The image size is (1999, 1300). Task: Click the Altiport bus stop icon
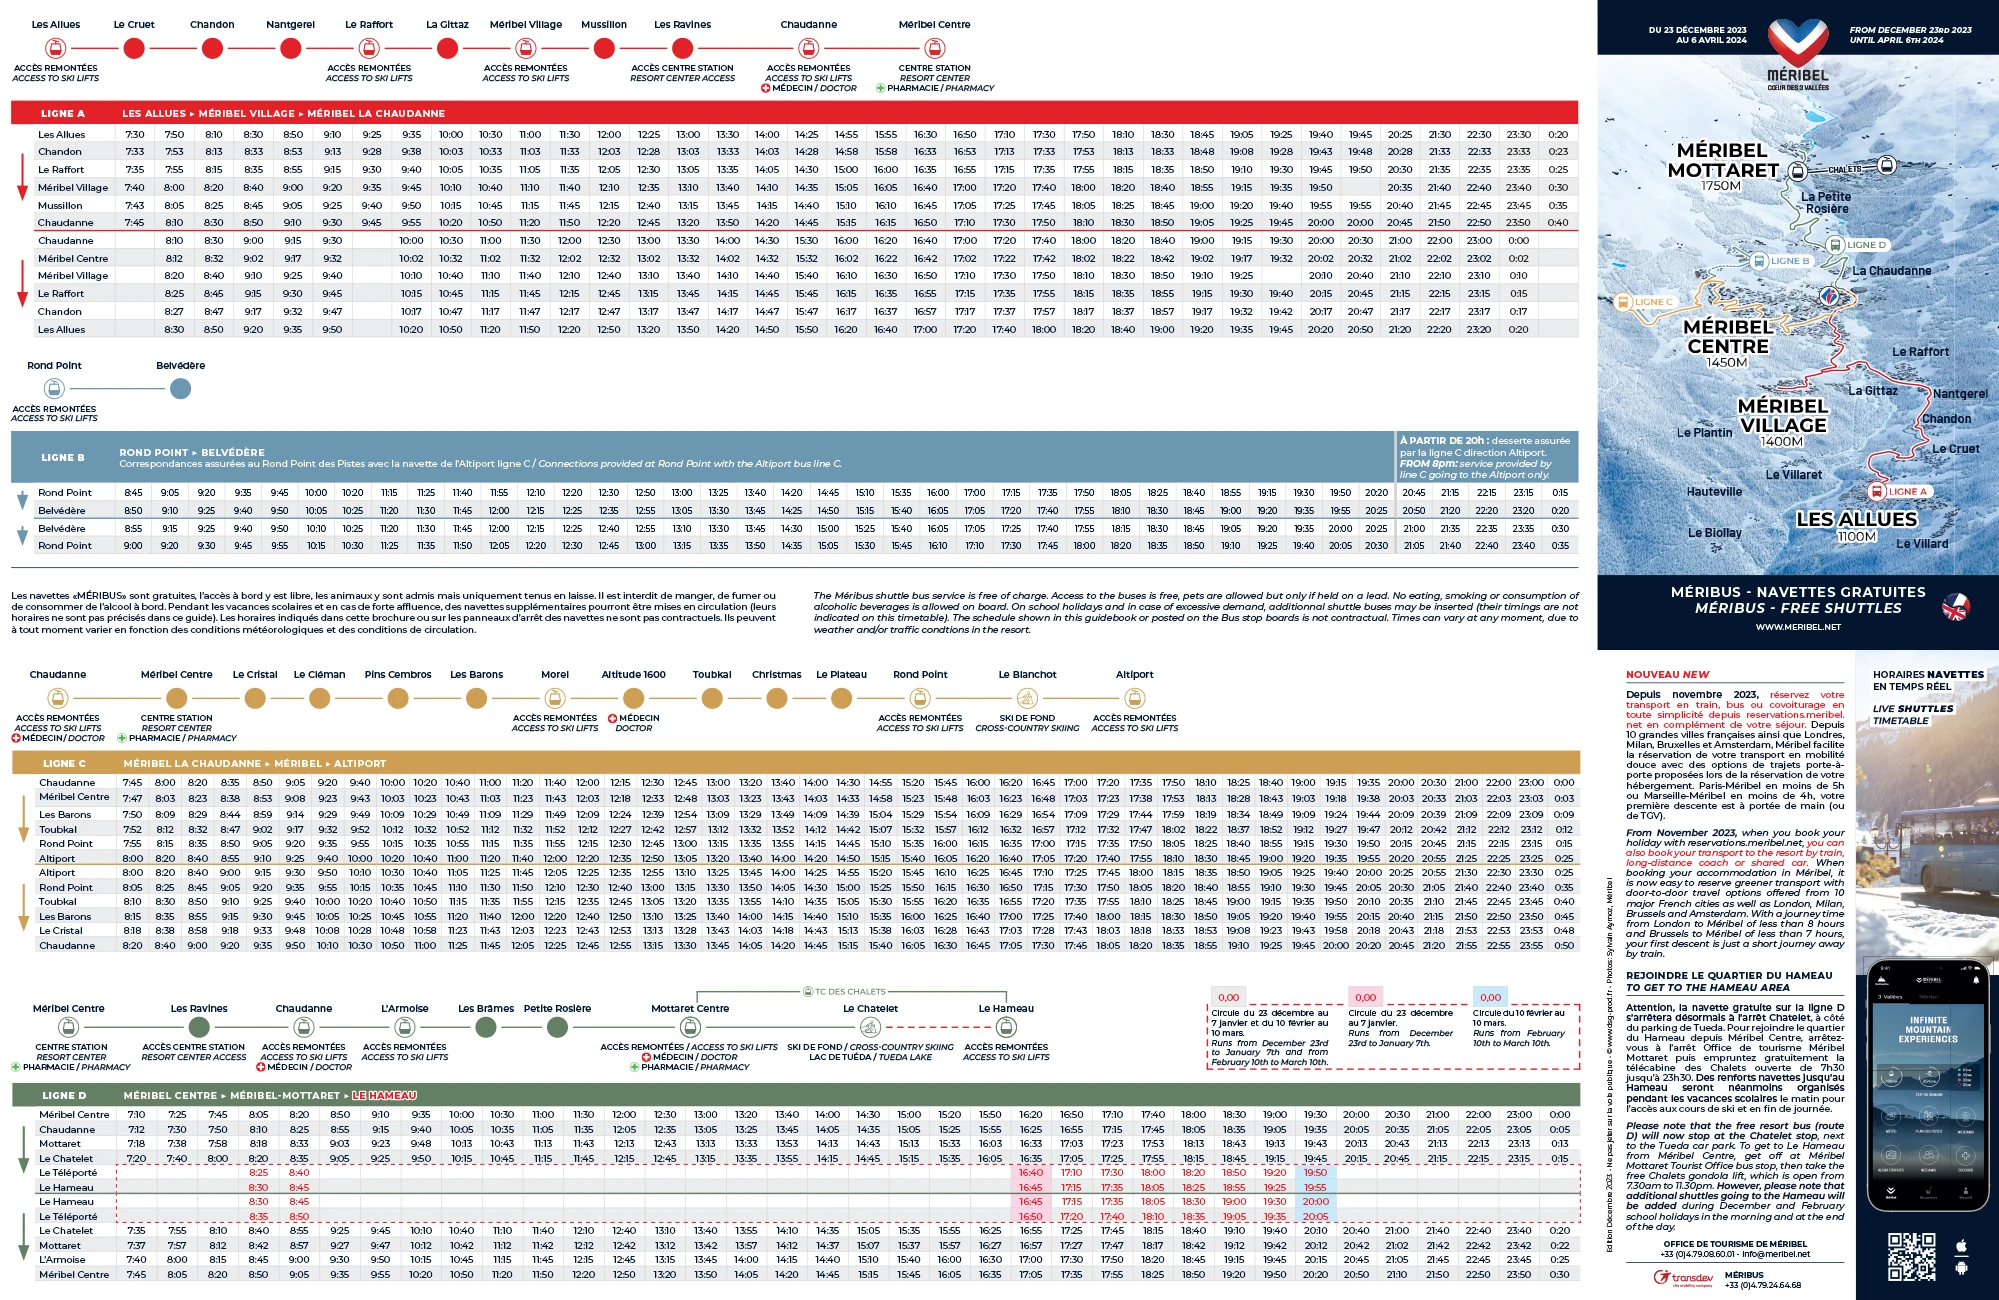pos(1134,698)
